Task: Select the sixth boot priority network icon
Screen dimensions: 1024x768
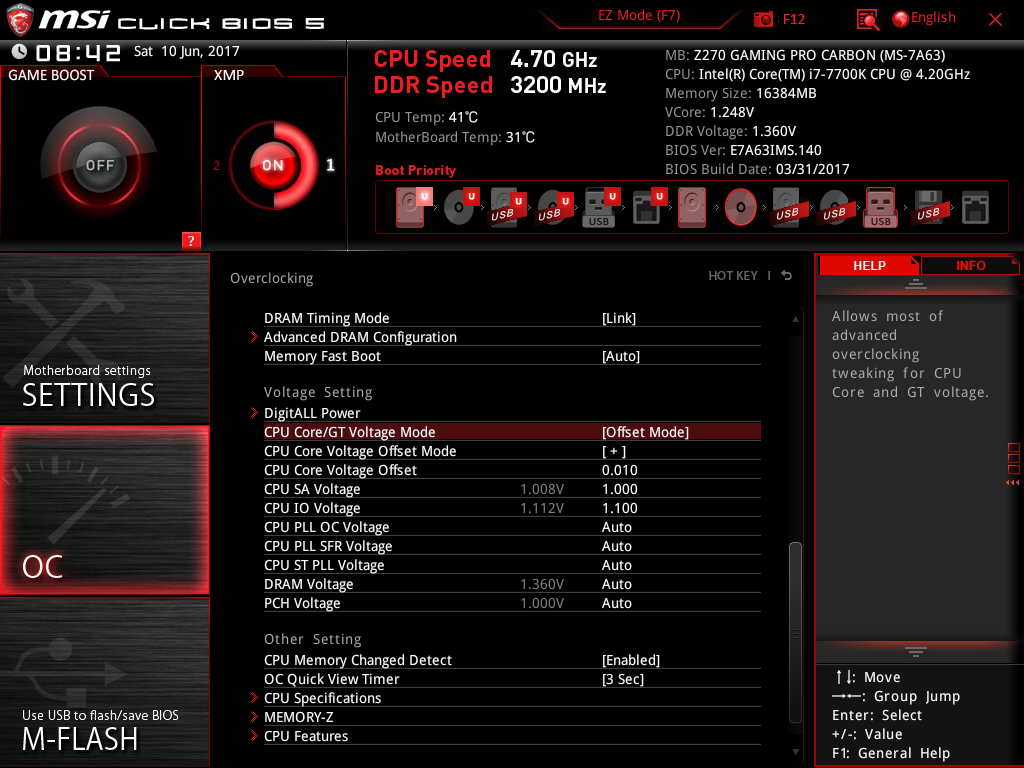Action: tap(648, 207)
